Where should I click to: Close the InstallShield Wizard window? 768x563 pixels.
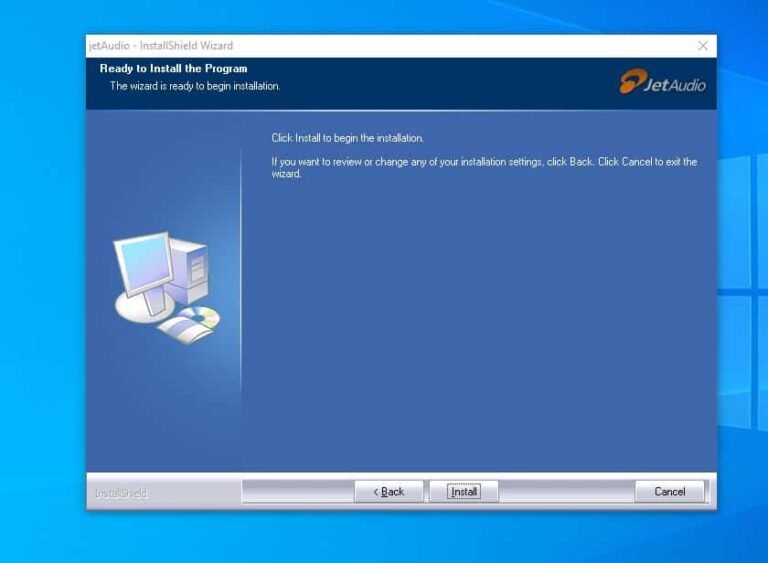[x=702, y=46]
